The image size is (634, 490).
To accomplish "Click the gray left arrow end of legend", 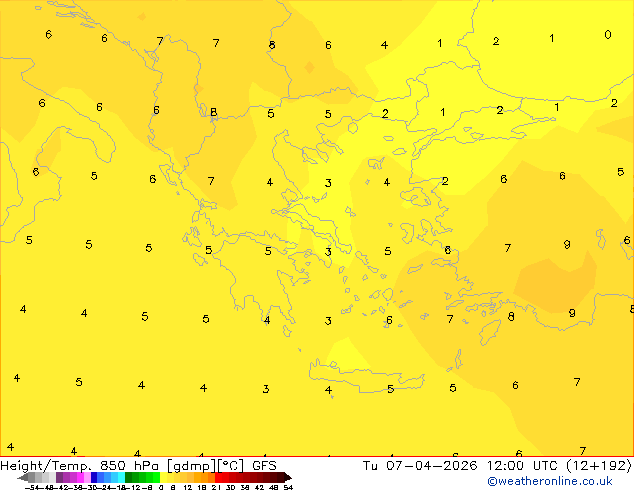I will [x=23, y=477].
